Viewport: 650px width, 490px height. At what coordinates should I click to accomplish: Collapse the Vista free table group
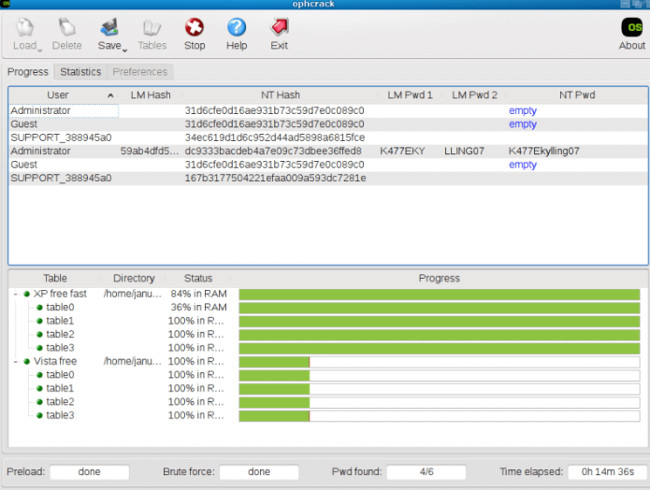point(15,361)
